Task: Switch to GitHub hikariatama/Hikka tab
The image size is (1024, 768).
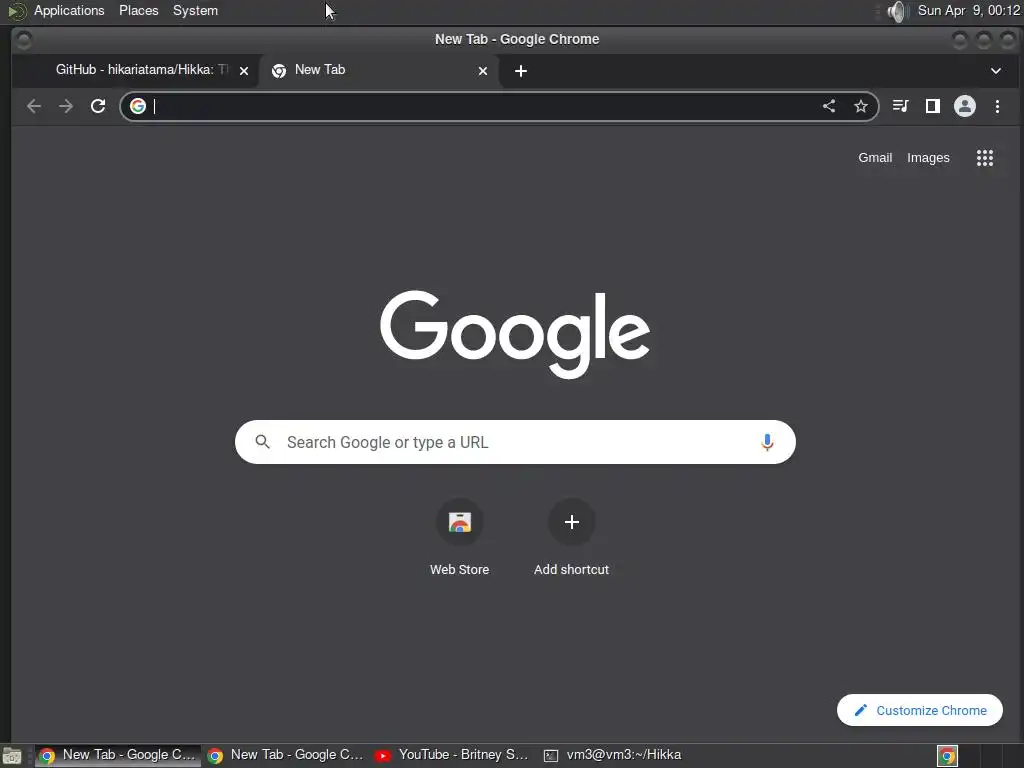Action: coord(136,70)
